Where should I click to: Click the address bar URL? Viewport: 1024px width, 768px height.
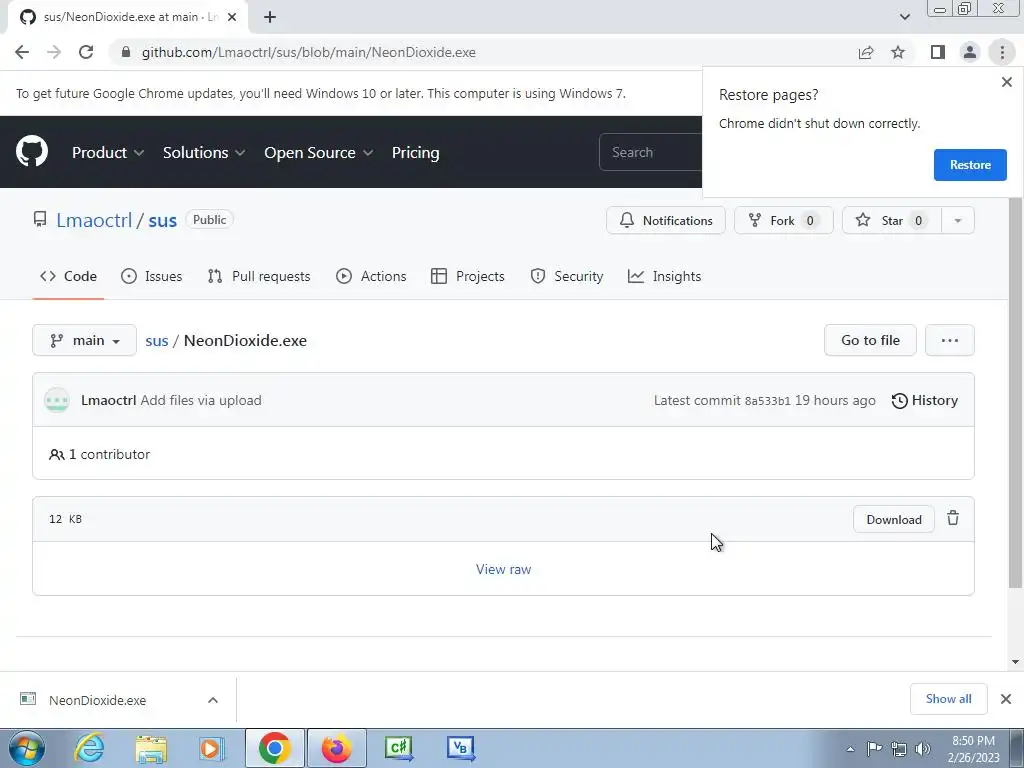[x=308, y=52]
